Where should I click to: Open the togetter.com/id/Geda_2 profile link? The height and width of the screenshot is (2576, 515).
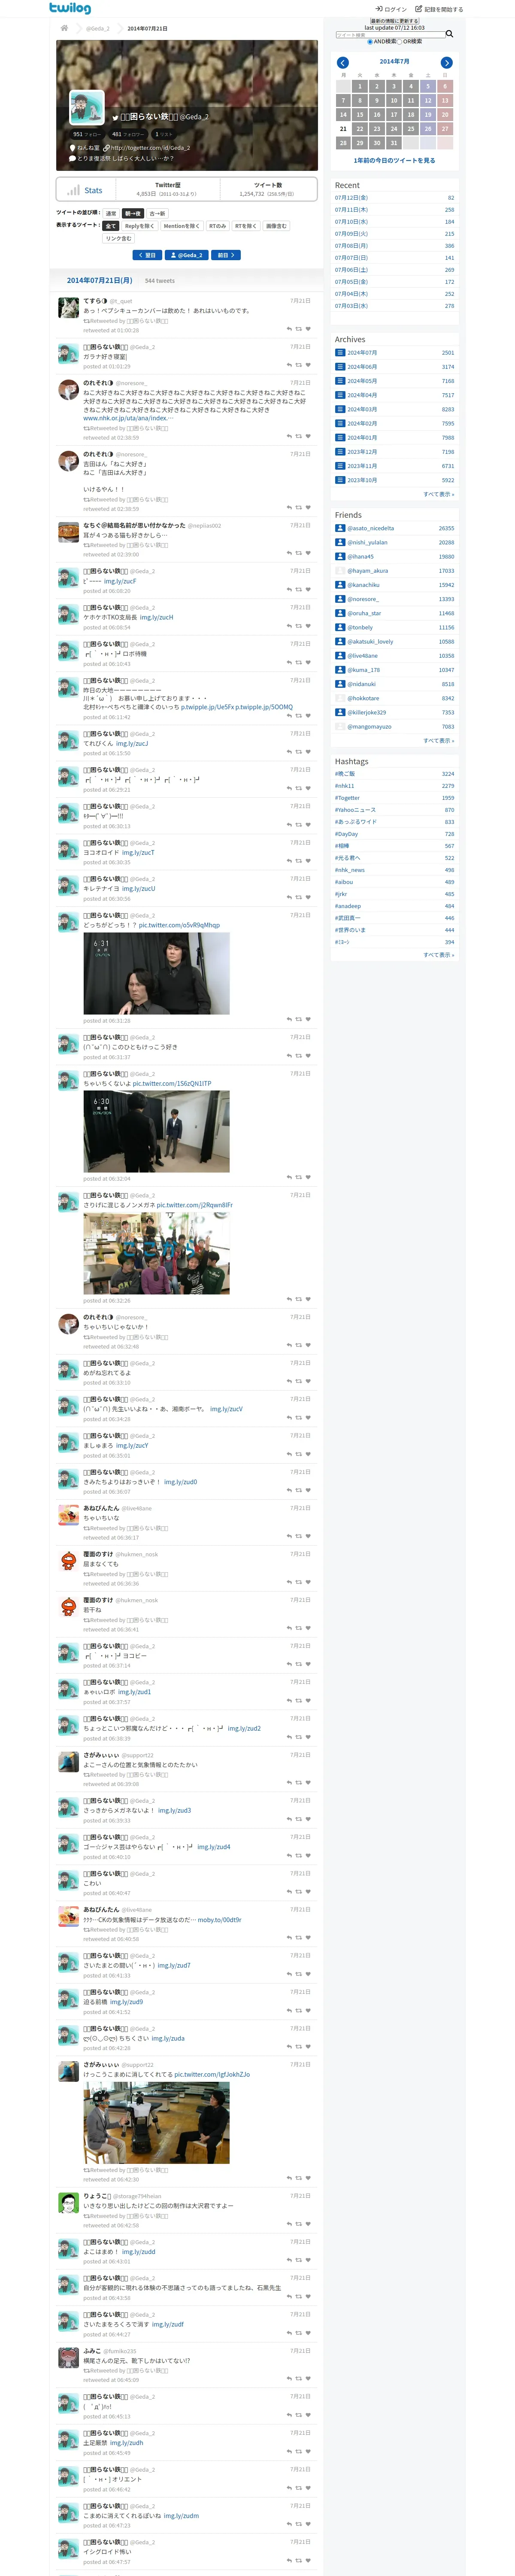[x=150, y=148]
